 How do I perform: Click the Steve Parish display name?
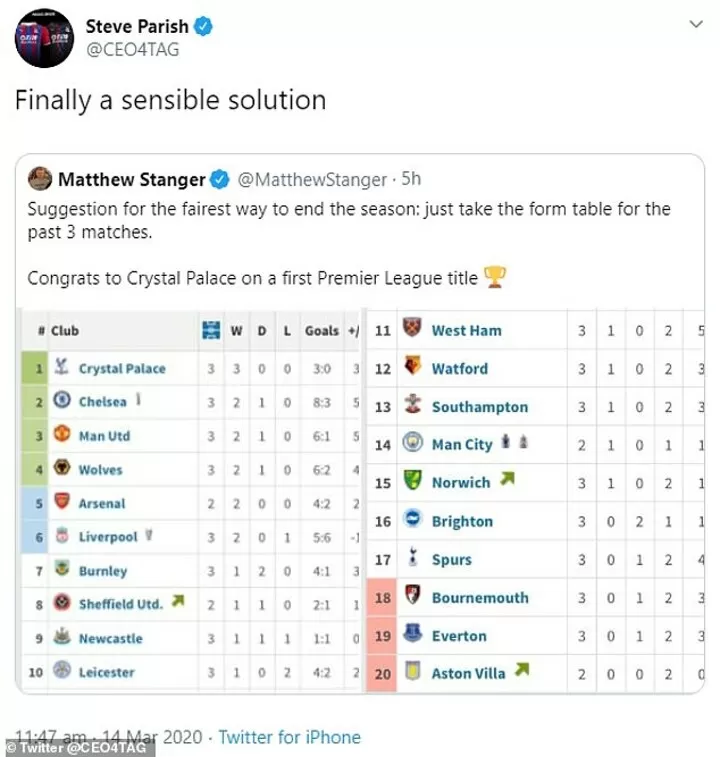coord(136,27)
